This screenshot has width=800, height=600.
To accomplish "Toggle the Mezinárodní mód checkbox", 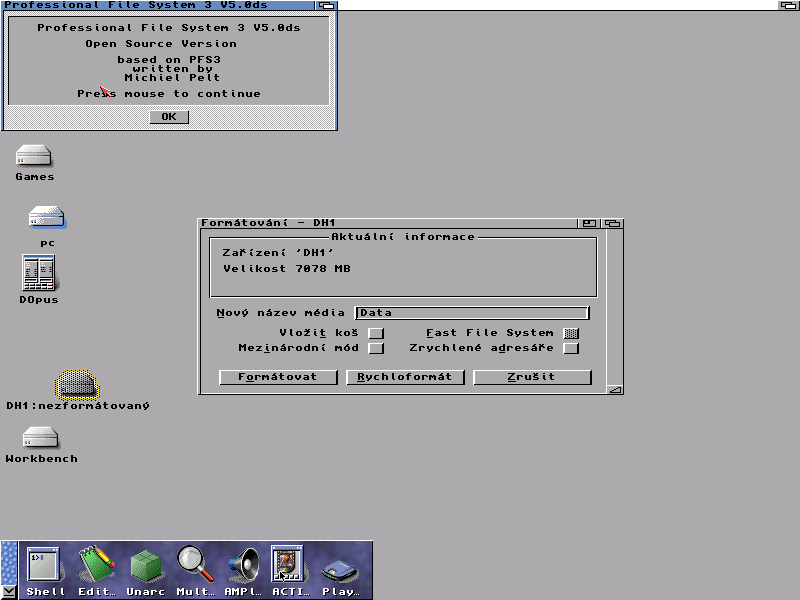I will point(376,349).
